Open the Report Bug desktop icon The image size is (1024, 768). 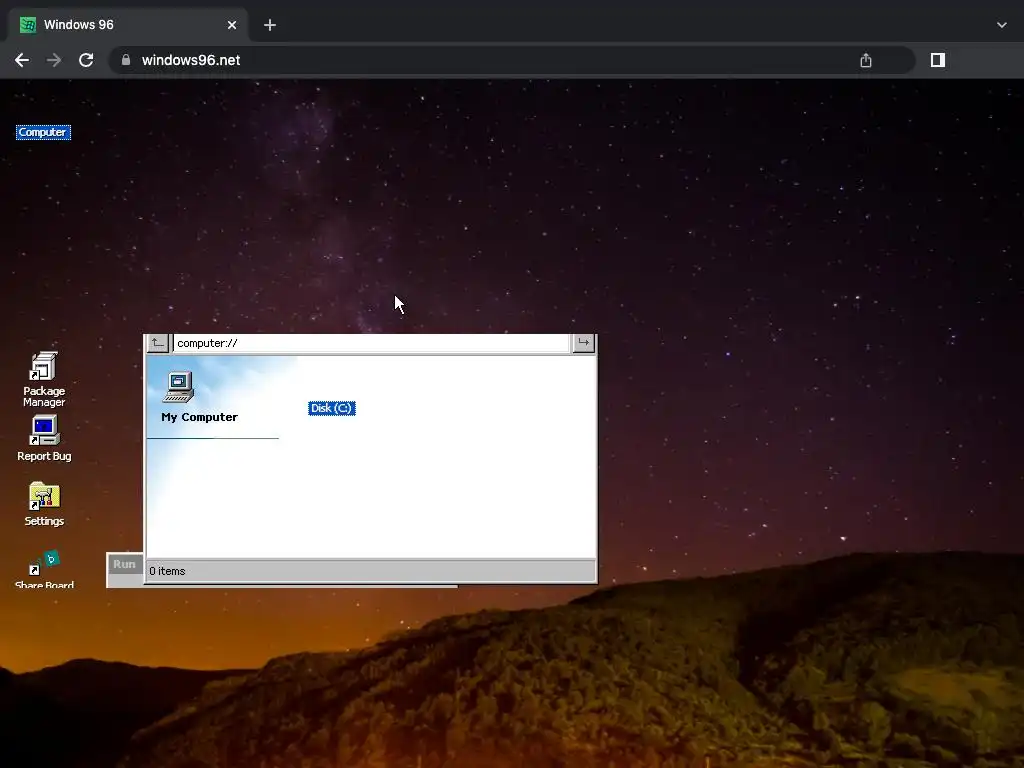44,438
